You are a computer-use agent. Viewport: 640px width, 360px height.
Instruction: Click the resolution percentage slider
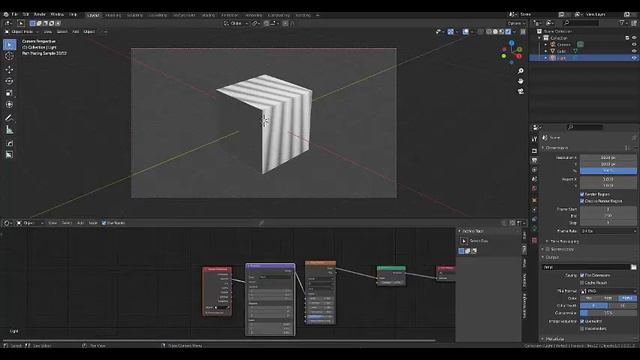[608, 171]
